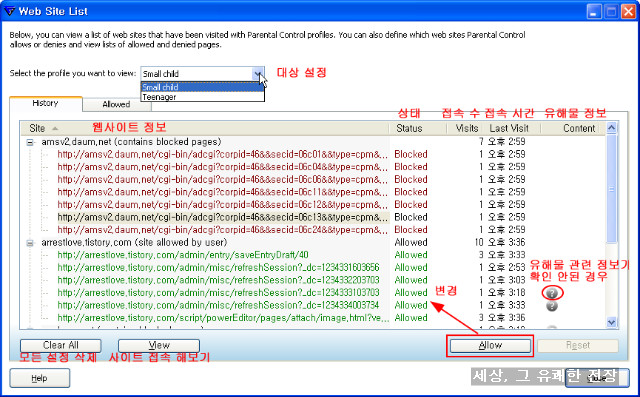
Task: Select the History tab
Action: (x=45, y=103)
